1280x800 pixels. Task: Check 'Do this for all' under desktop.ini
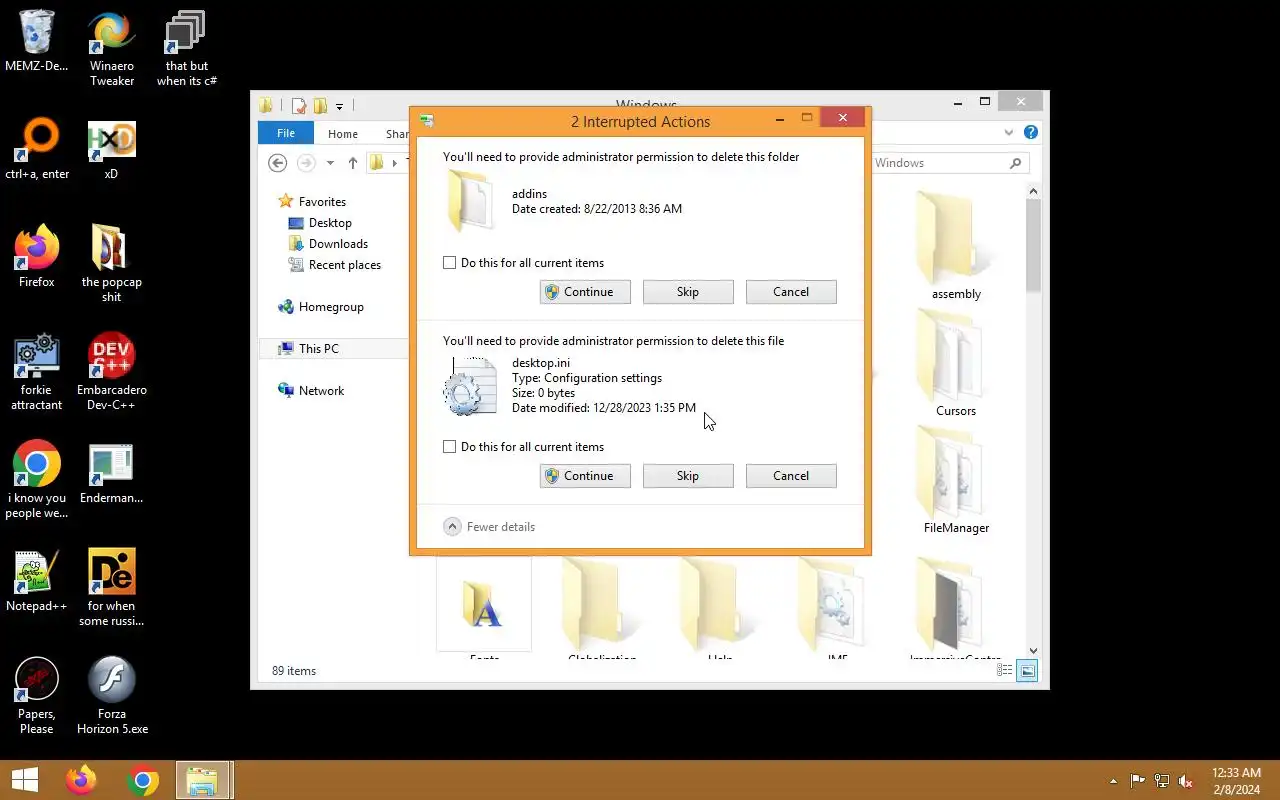coord(450,447)
